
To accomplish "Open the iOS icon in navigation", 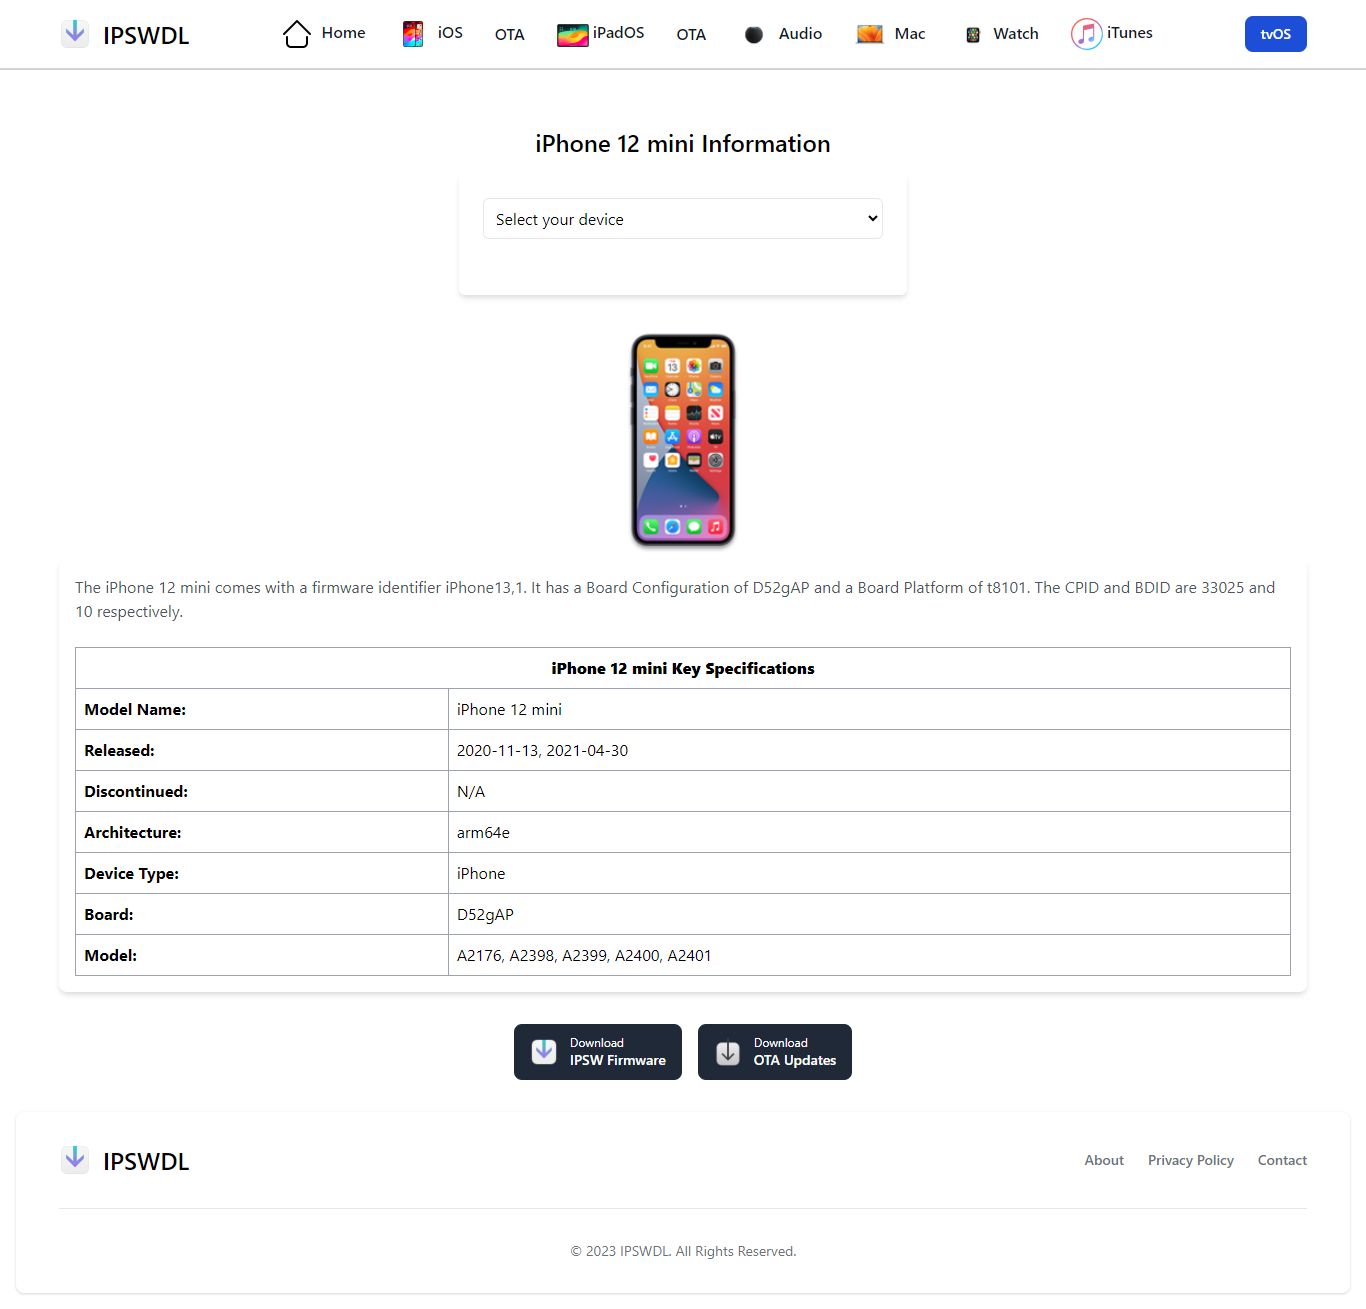I will 413,34.
